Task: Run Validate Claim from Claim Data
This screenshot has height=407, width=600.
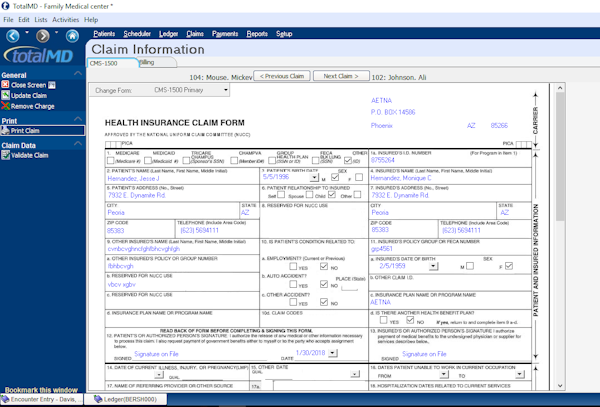Action: click(x=7, y=156)
